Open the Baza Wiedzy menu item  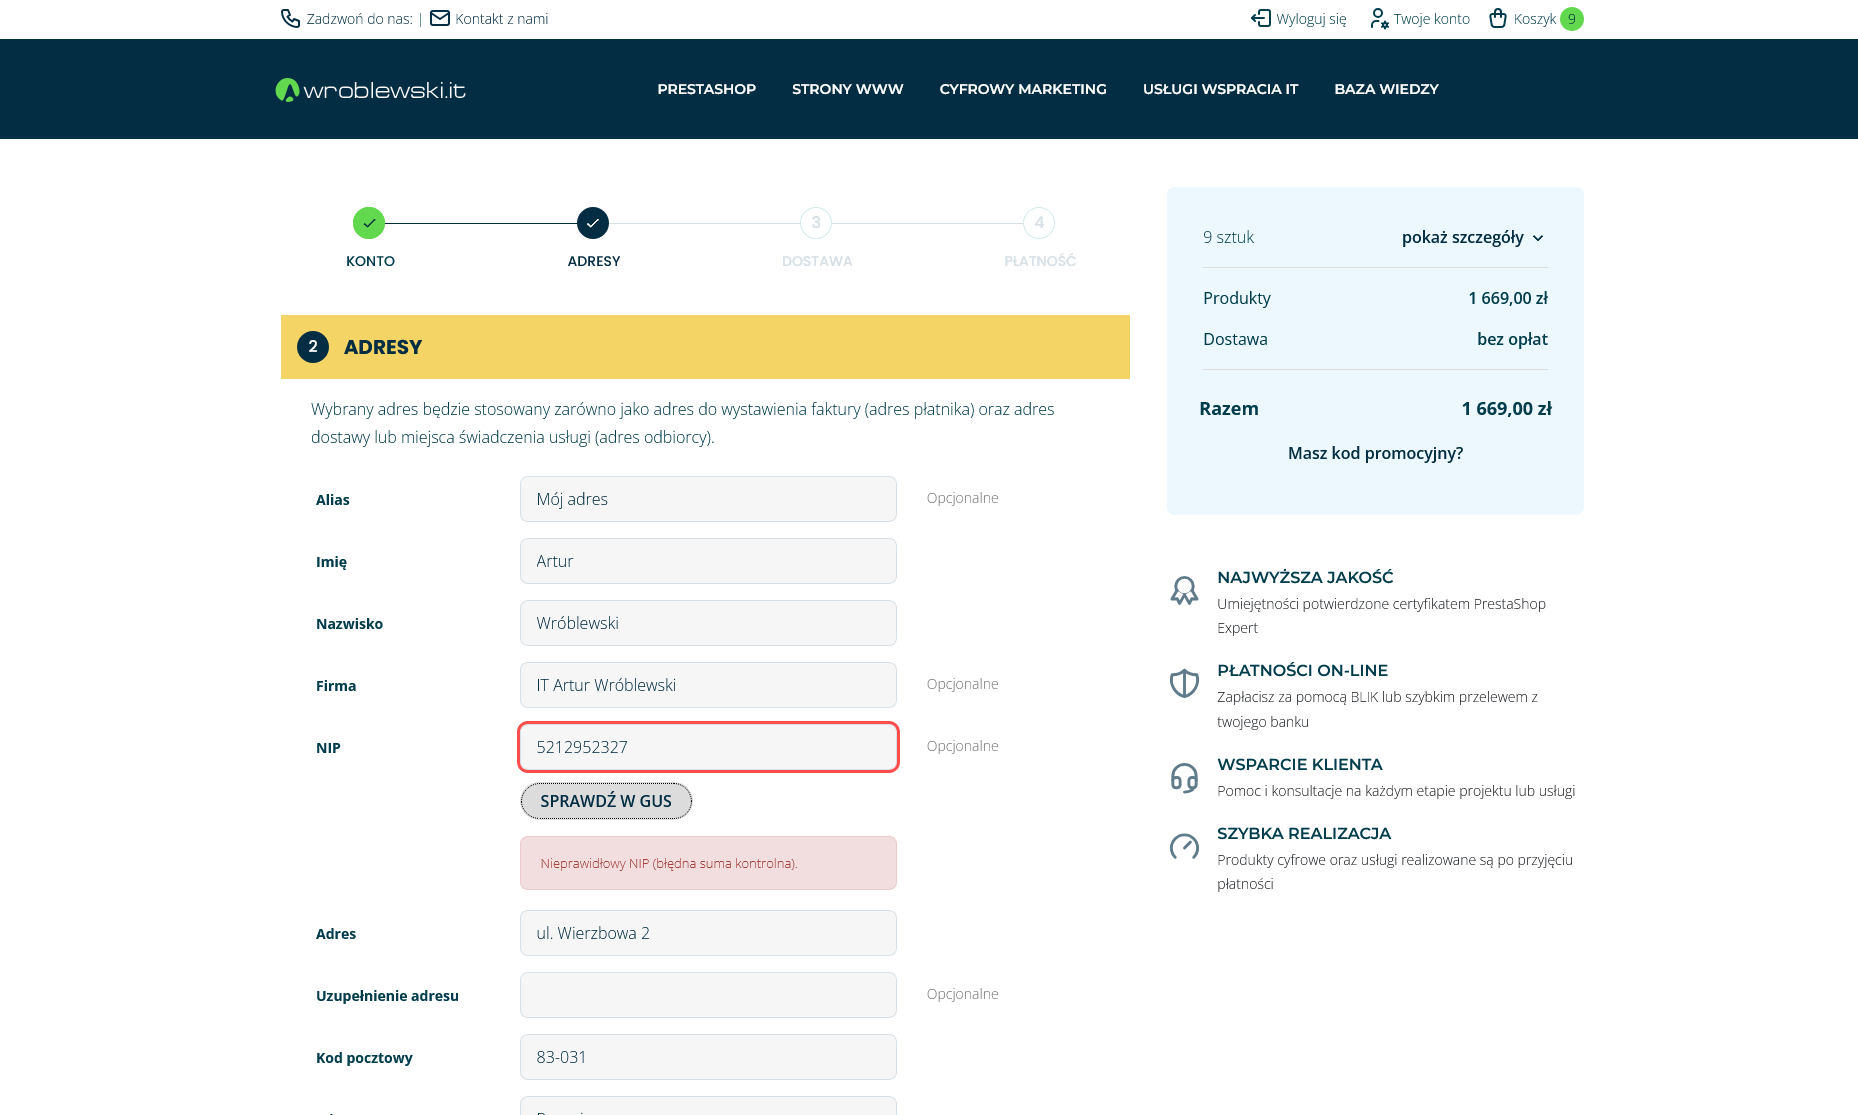[x=1386, y=89]
